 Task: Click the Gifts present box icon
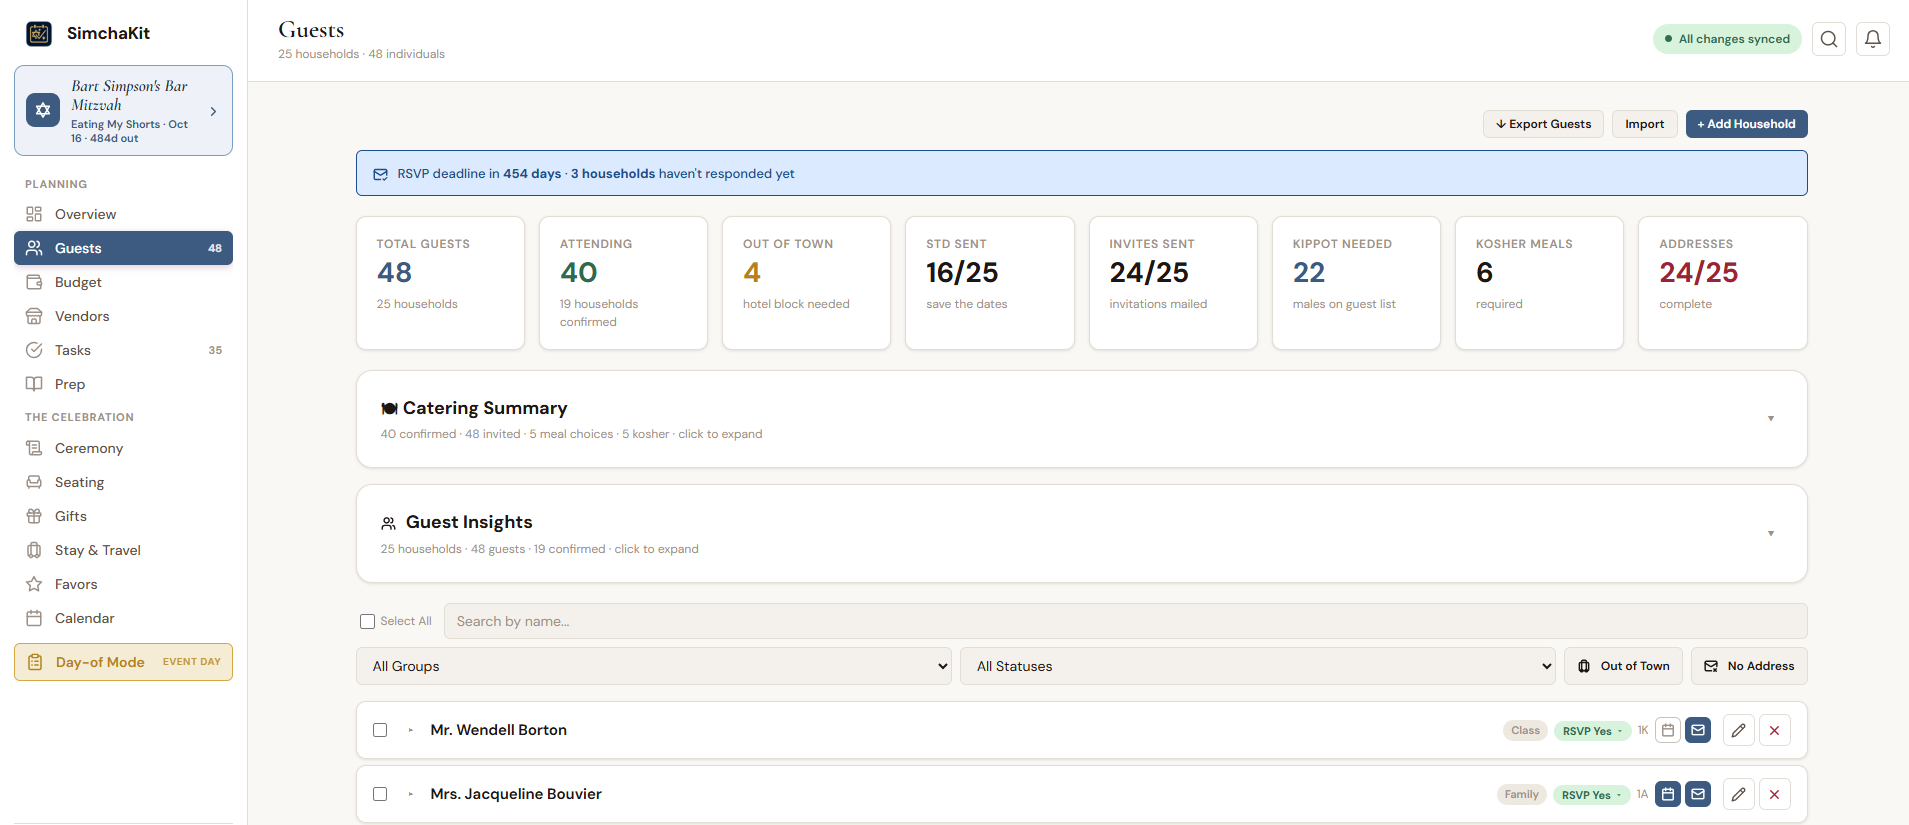coord(34,516)
